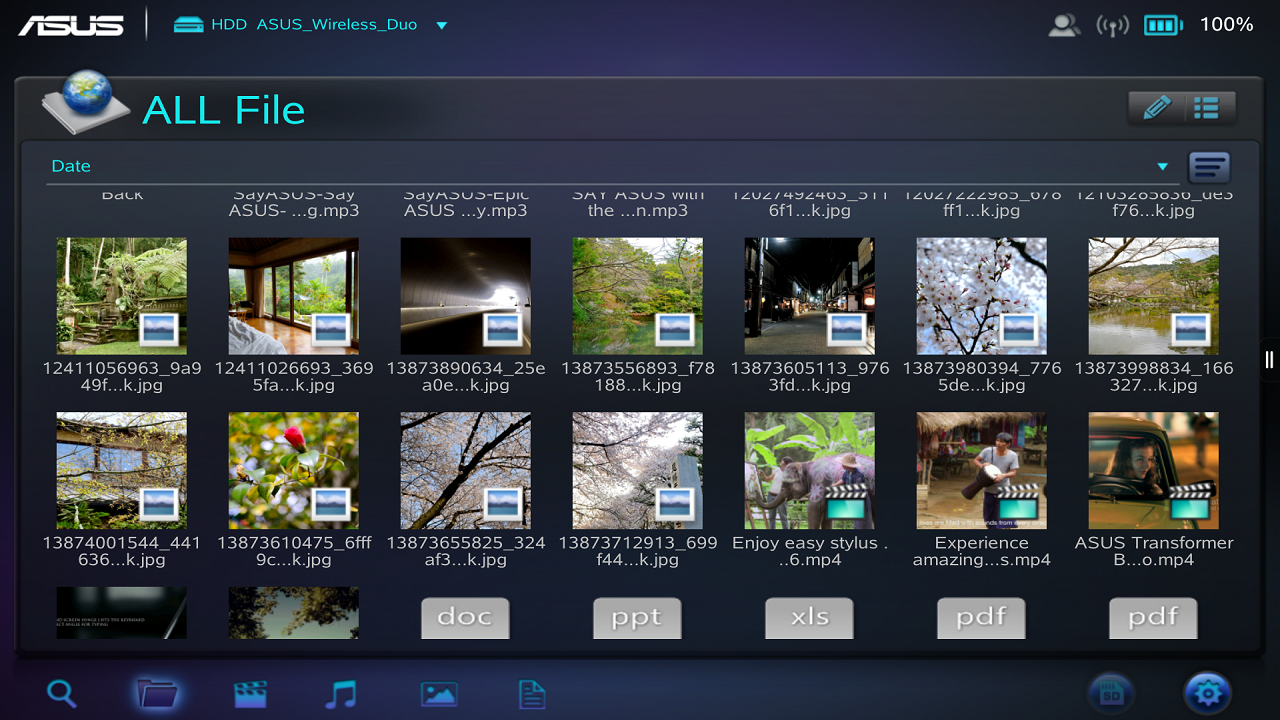Expand the Date field's arrow on the right
The width and height of the screenshot is (1280, 720).
[x=1162, y=166]
